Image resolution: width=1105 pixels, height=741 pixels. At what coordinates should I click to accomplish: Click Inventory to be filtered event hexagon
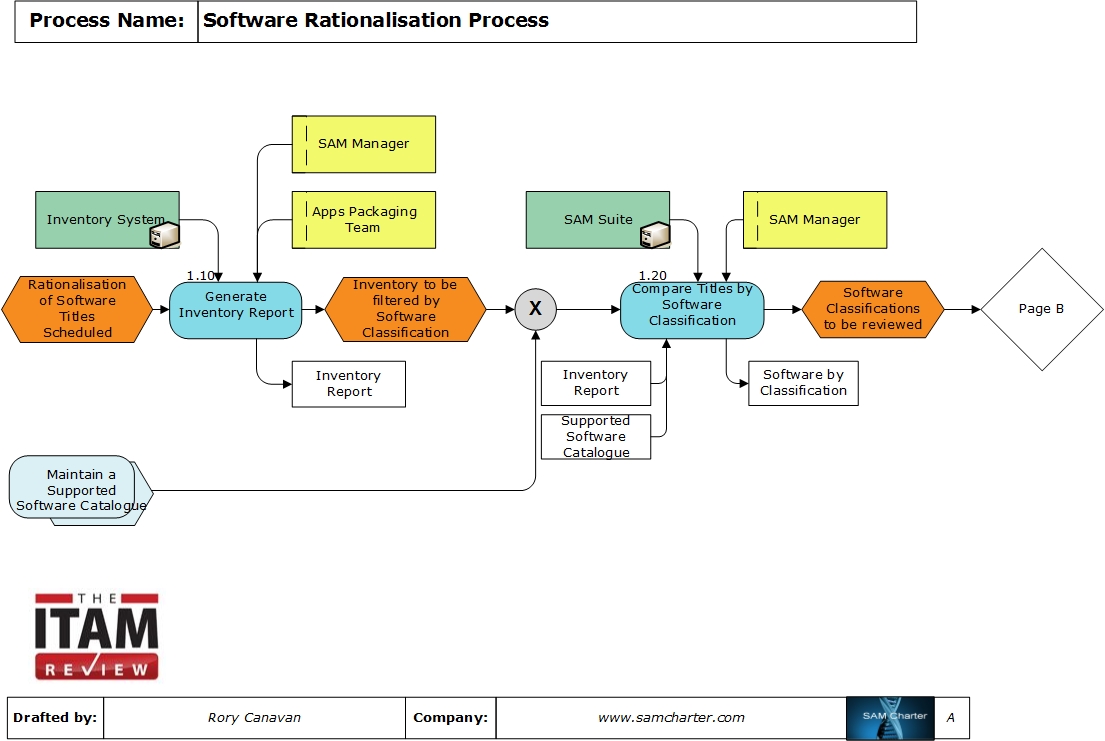click(405, 309)
